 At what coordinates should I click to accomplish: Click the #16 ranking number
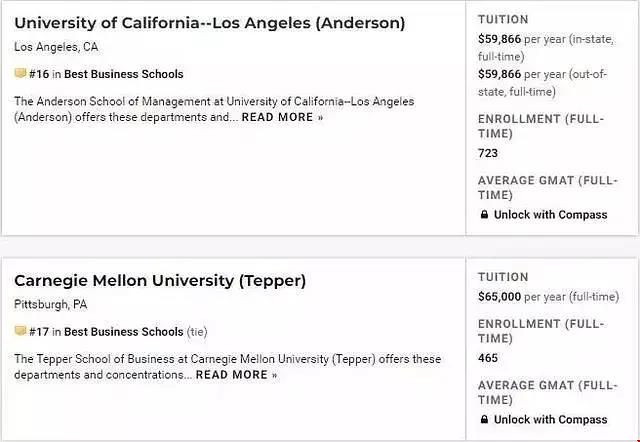pos(39,74)
